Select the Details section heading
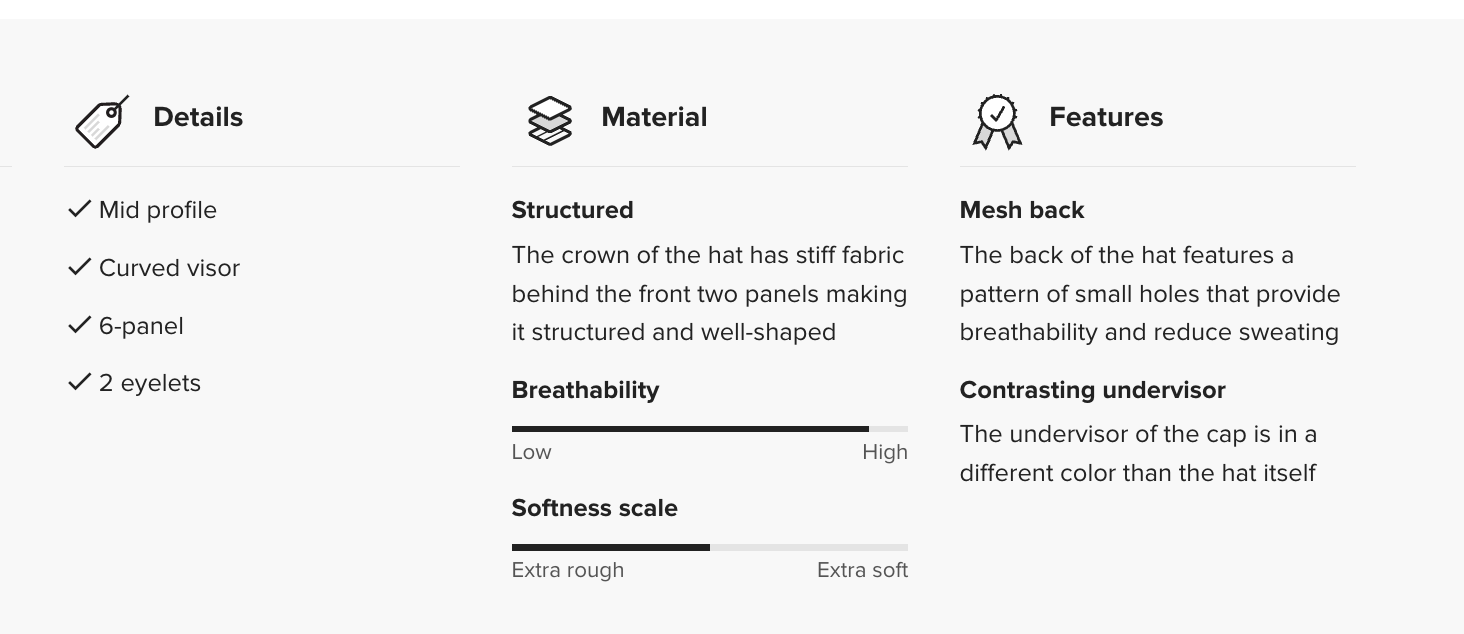 [x=198, y=117]
